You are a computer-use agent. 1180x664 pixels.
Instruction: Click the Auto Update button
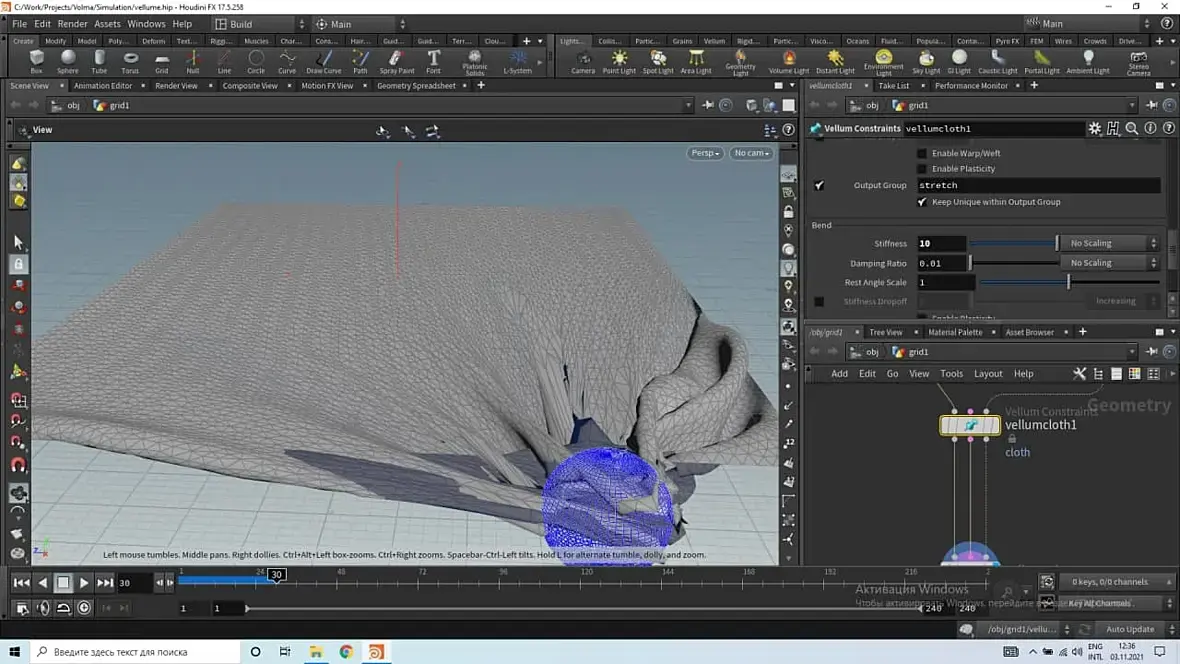(x=1130, y=629)
